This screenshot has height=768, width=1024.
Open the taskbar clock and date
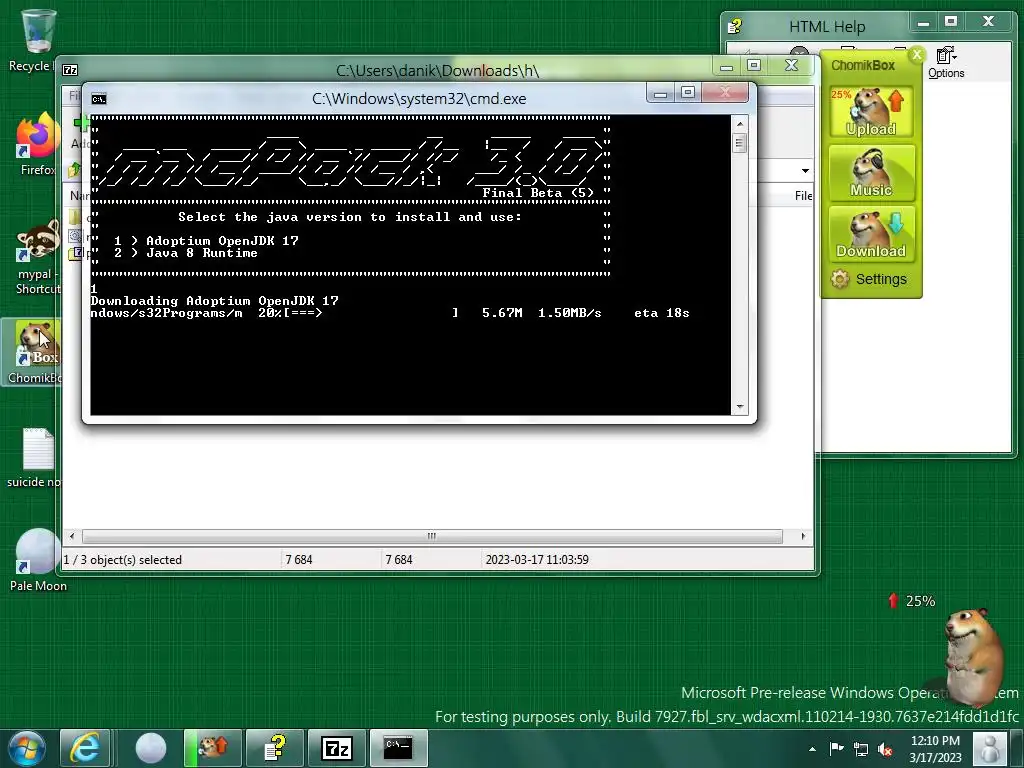point(935,749)
